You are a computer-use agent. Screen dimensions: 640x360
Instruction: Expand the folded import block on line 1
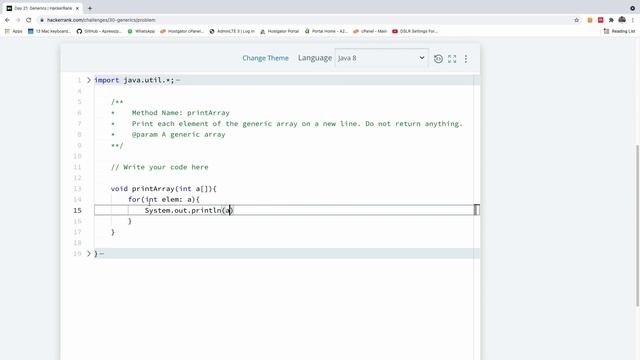click(x=89, y=80)
